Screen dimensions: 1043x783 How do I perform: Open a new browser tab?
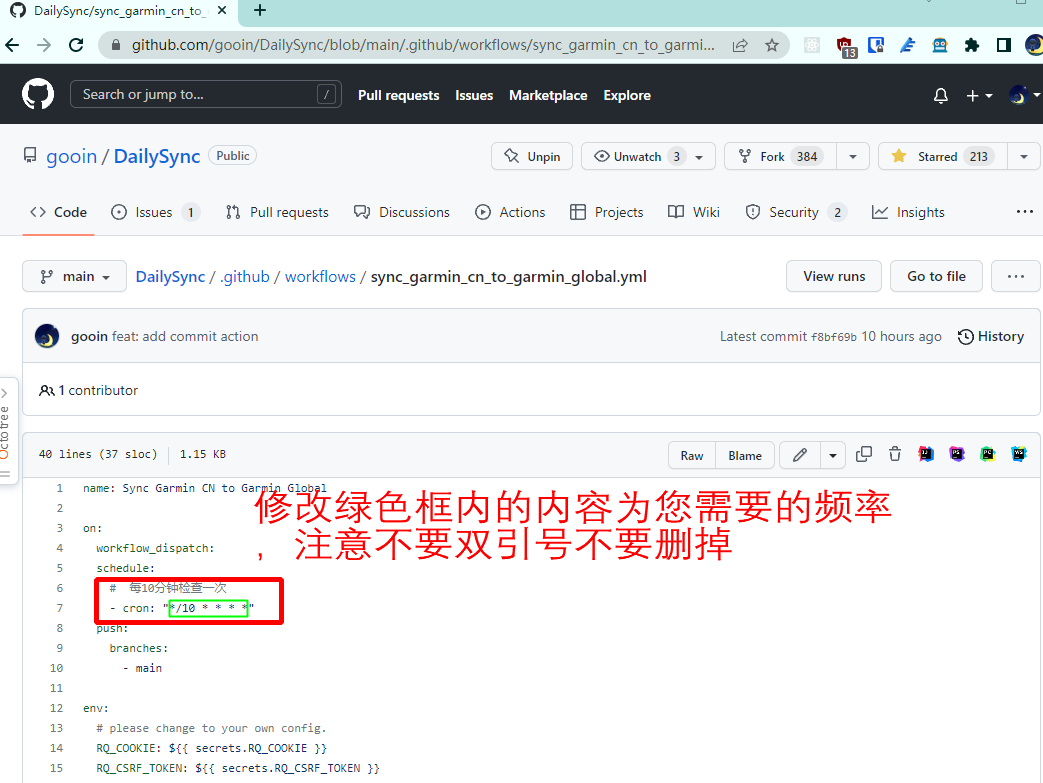point(260,11)
